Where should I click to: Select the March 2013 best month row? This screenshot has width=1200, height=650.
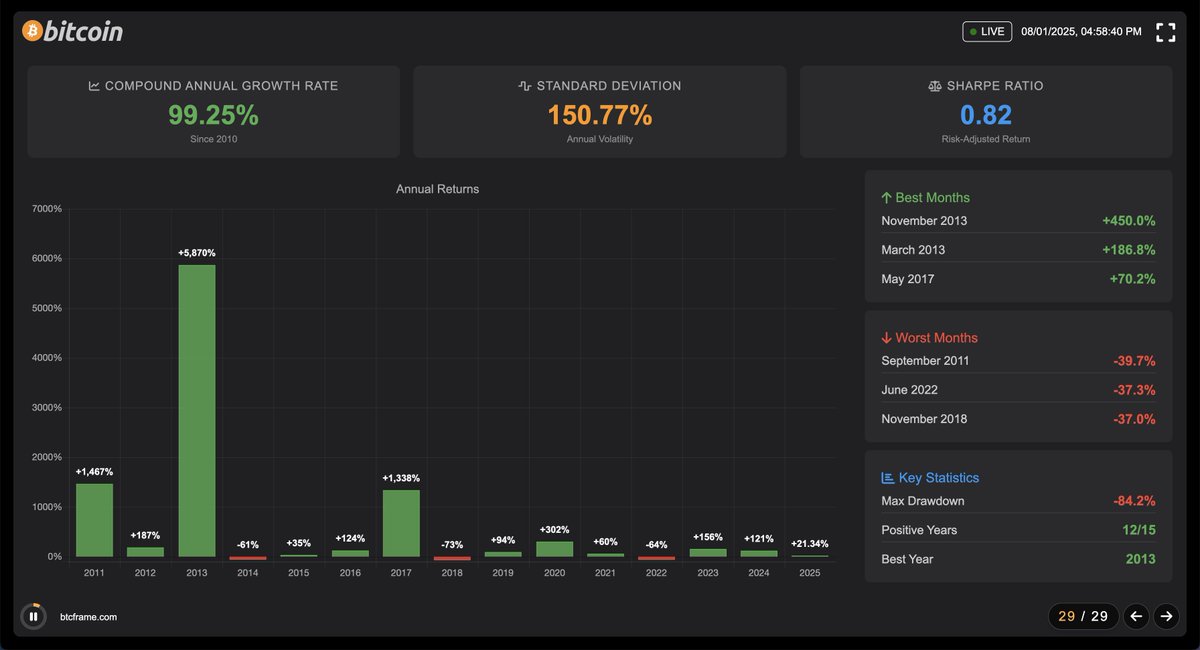[x=1018, y=249]
